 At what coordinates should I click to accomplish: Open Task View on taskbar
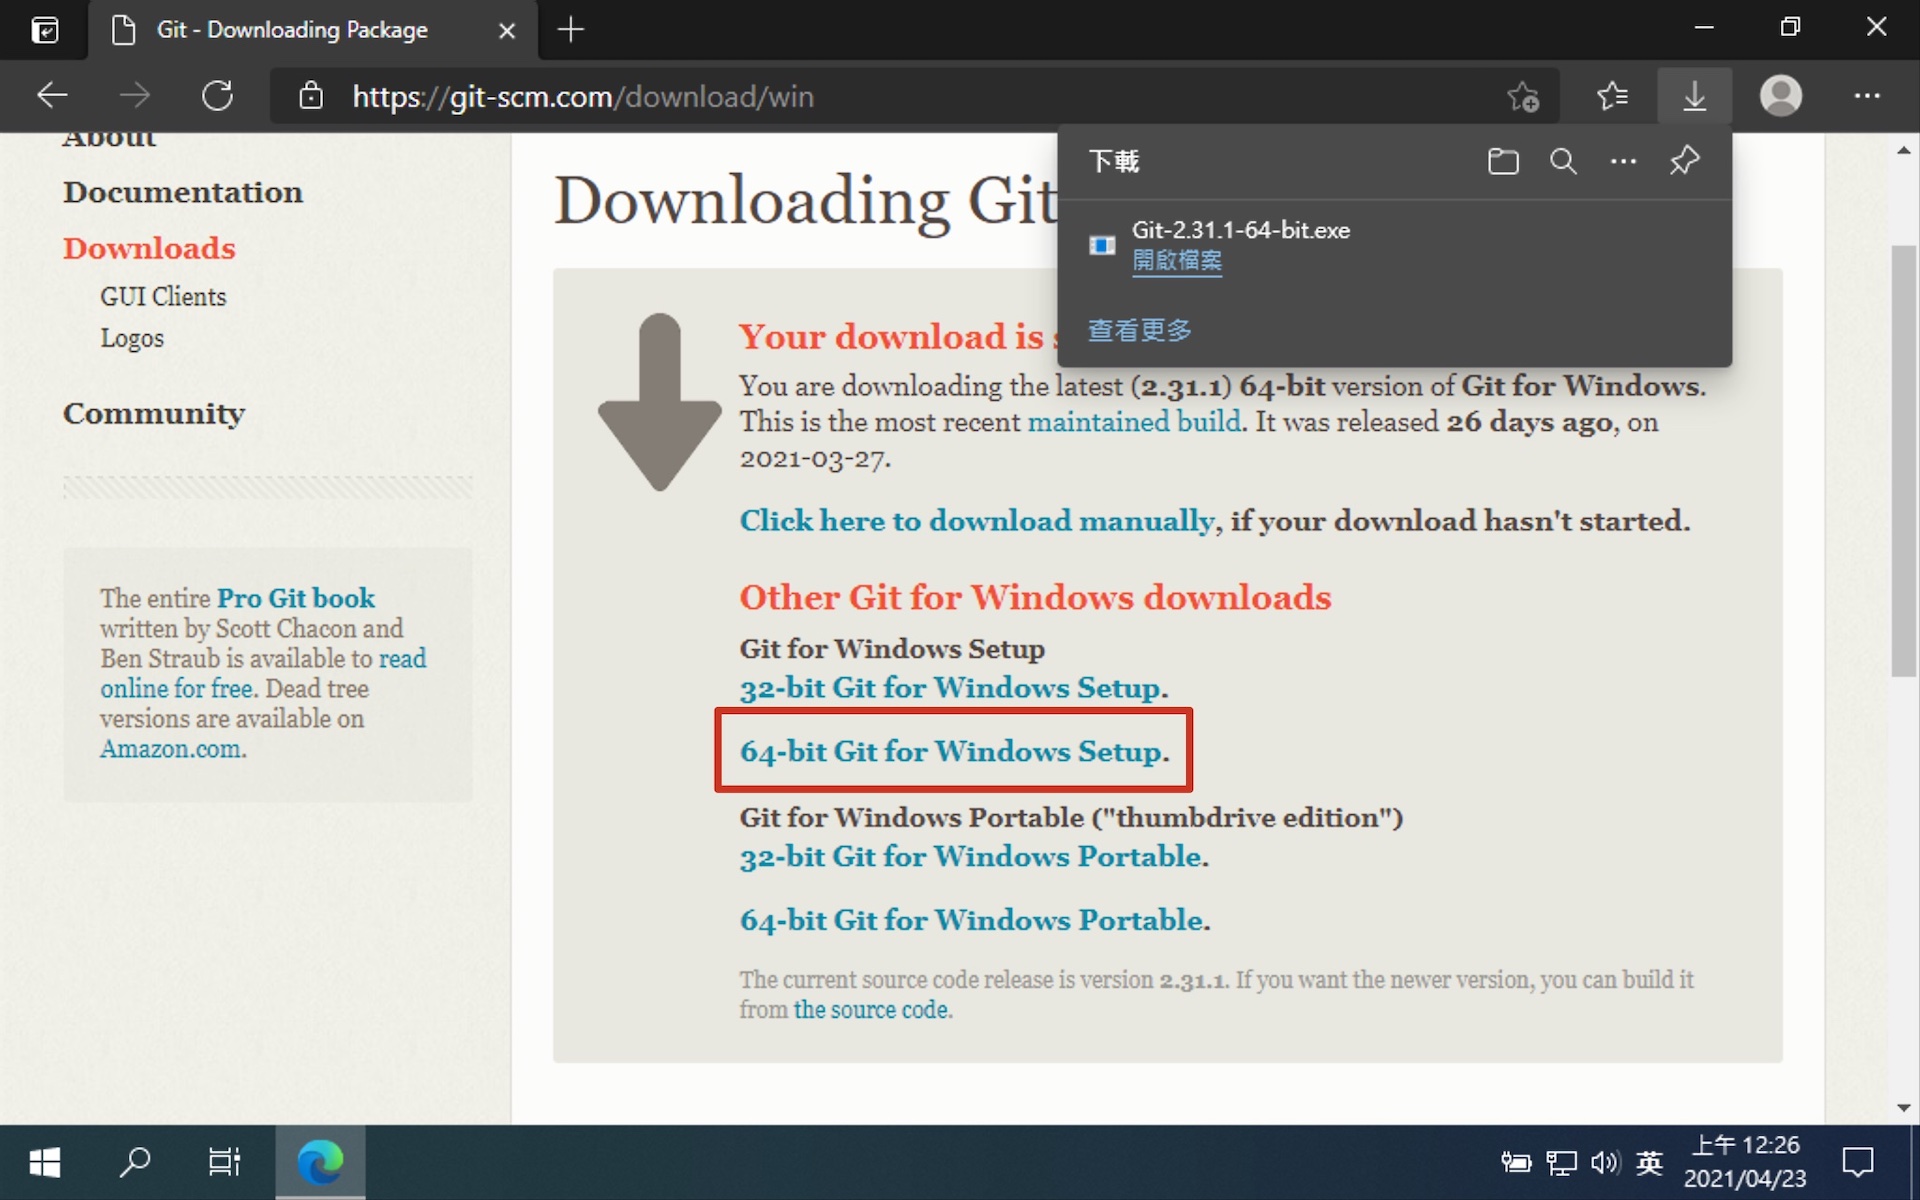[x=225, y=1162]
